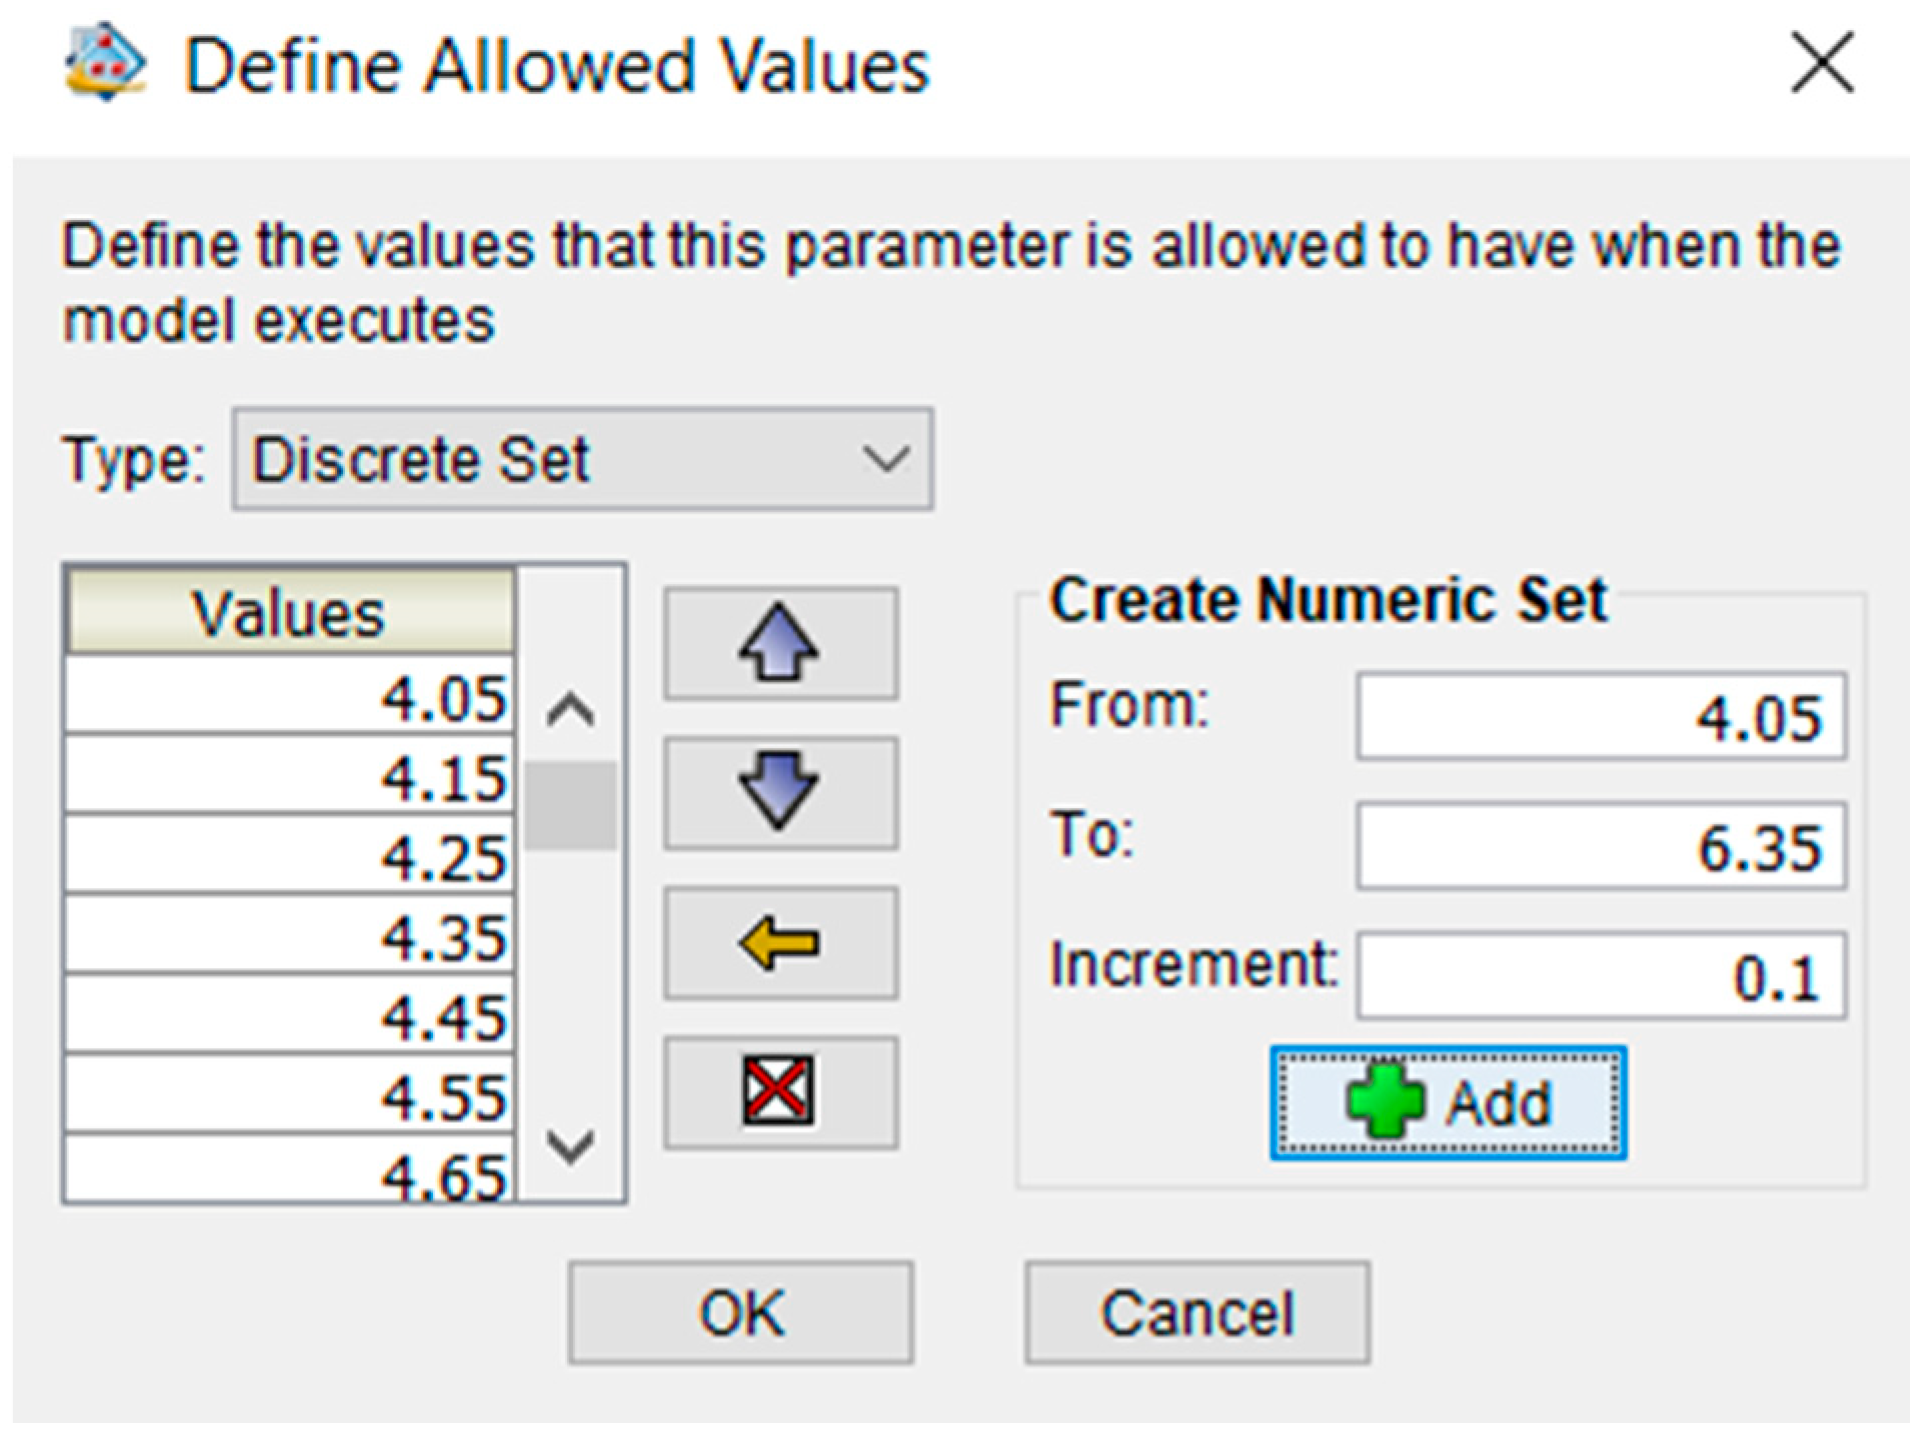Select the 4.15 row in values list
The height and width of the screenshot is (1434, 1928).
pos(289,776)
